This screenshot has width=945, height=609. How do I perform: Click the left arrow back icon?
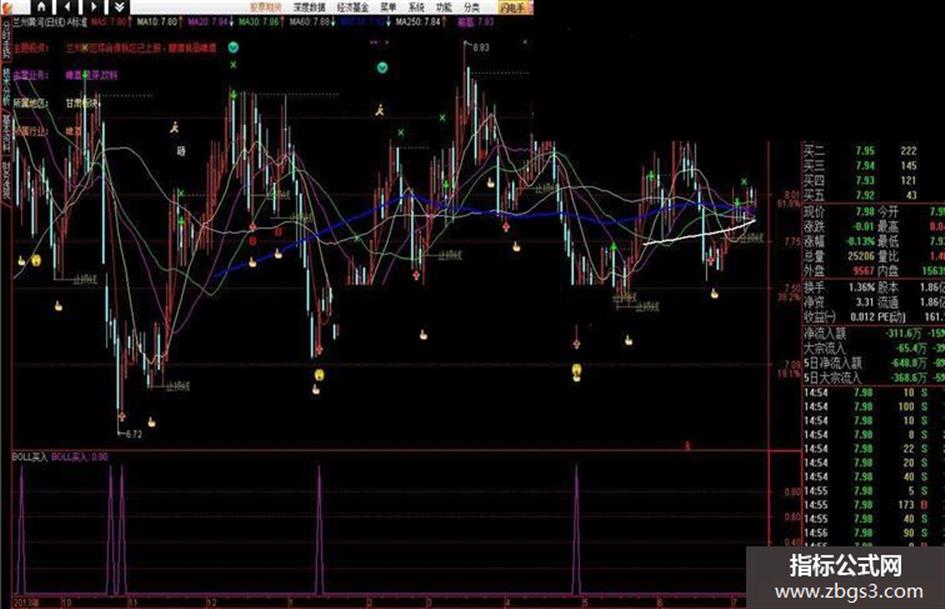click(67, 7)
